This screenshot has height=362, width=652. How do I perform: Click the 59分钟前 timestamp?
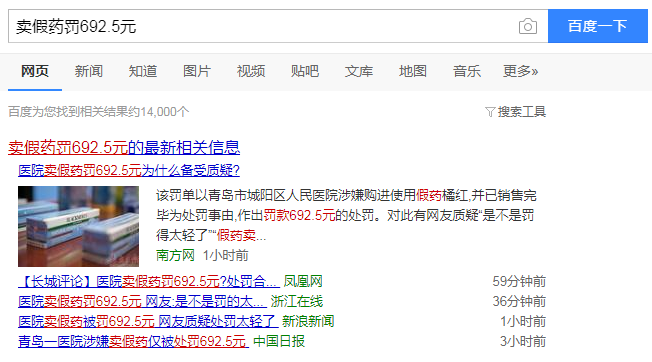tap(519, 281)
